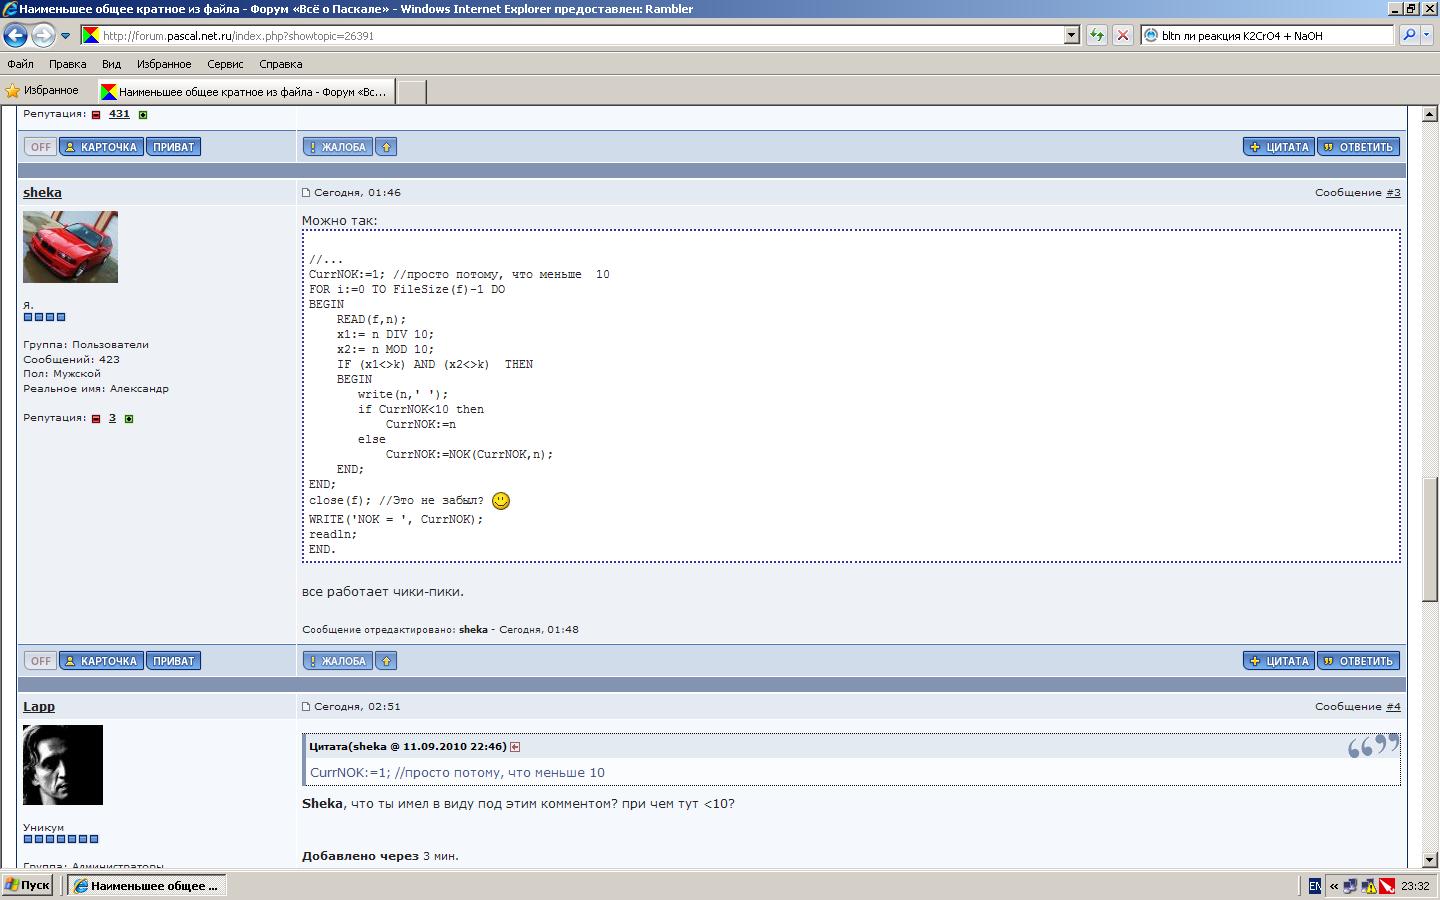Click the Refresh page icon
The height and width of the screenshot is (900, 1440).
pos(1097,36)
